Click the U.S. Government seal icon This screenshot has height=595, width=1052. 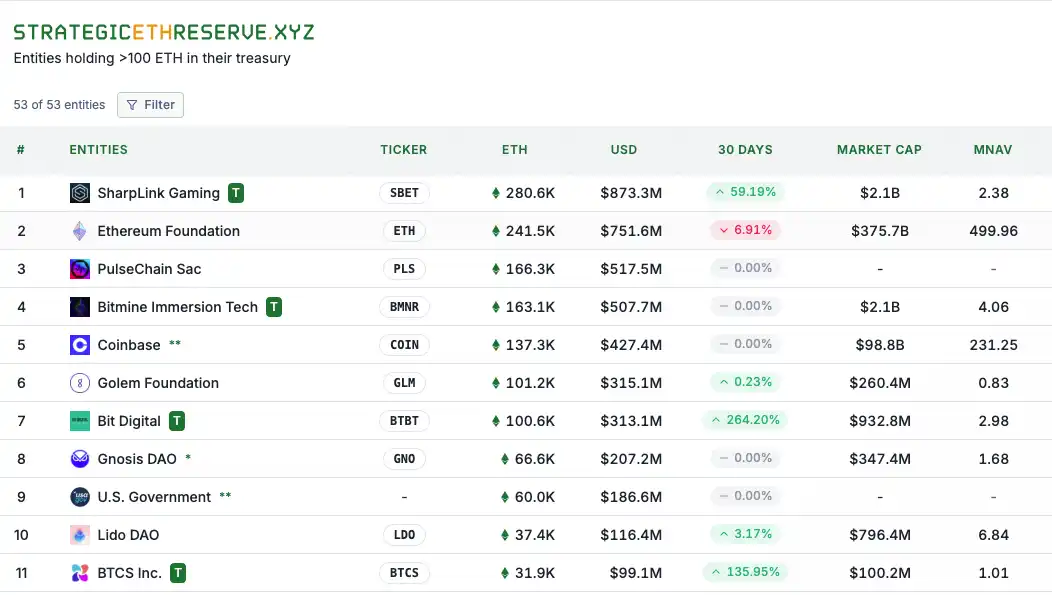point(80,497)
